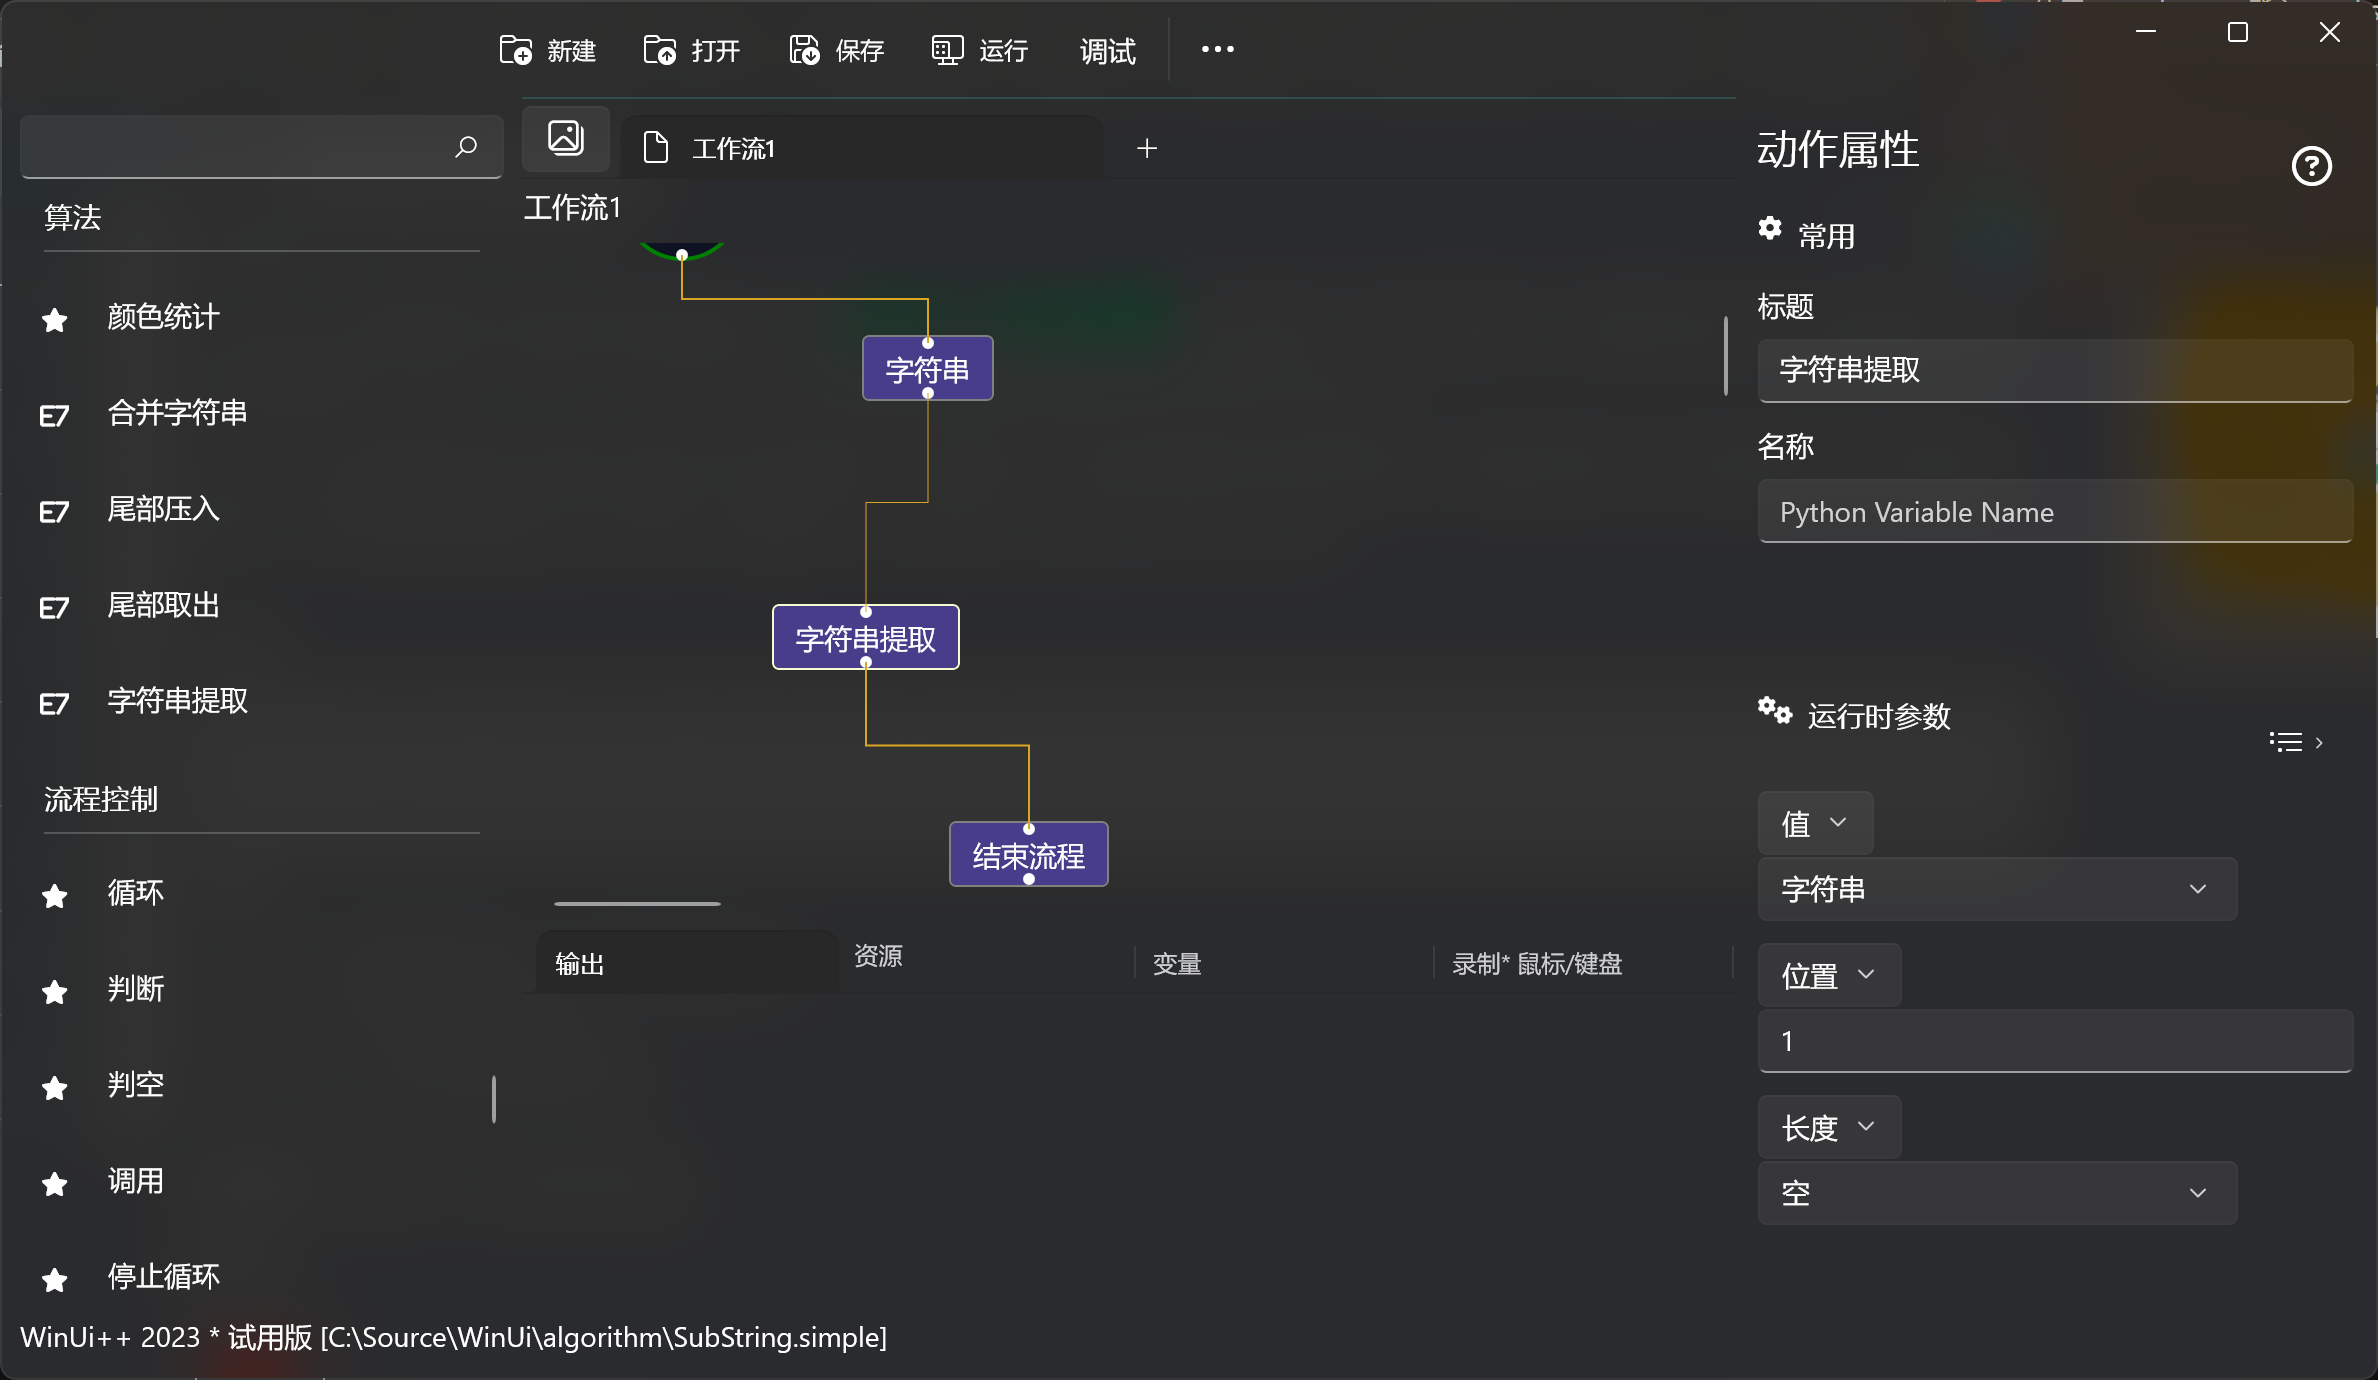Click the 打开 toolbar icon

click(661, 49)
